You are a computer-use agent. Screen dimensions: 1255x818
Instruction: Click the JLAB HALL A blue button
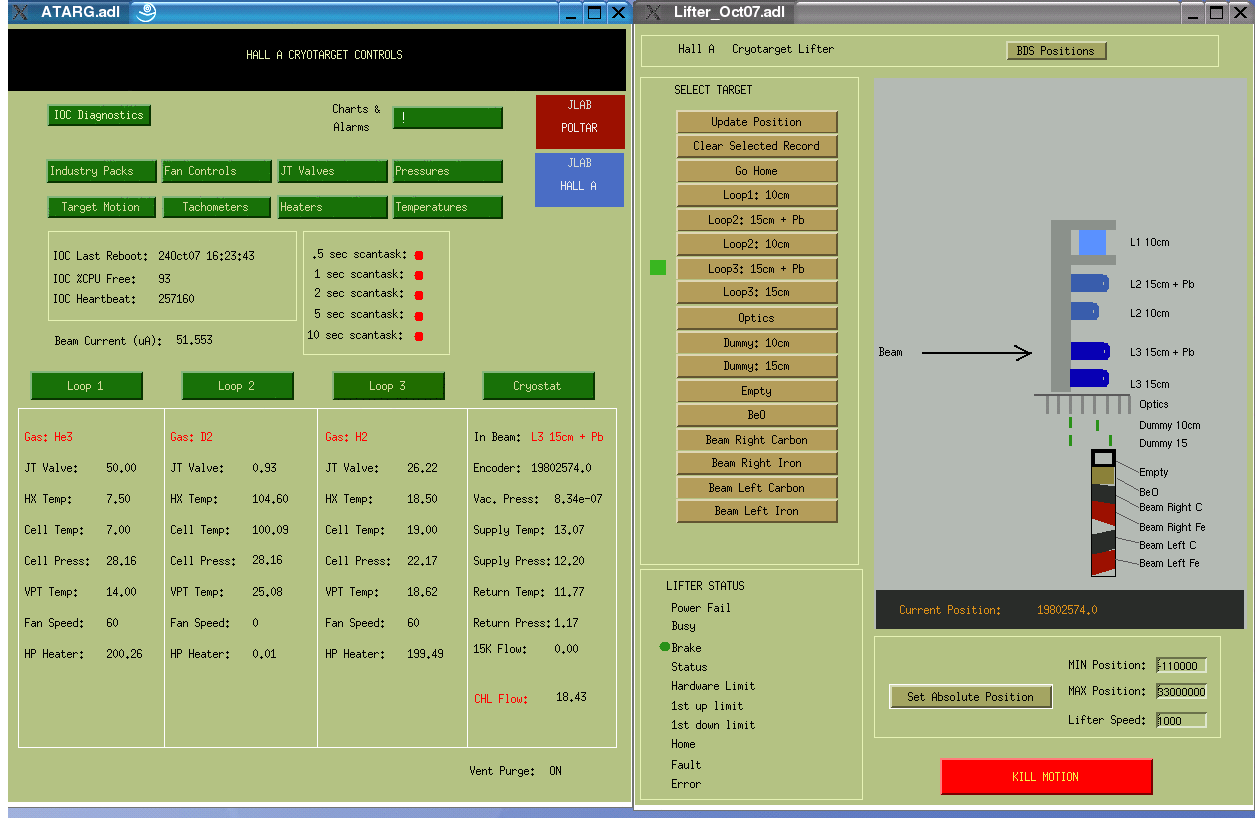(580, 180)
